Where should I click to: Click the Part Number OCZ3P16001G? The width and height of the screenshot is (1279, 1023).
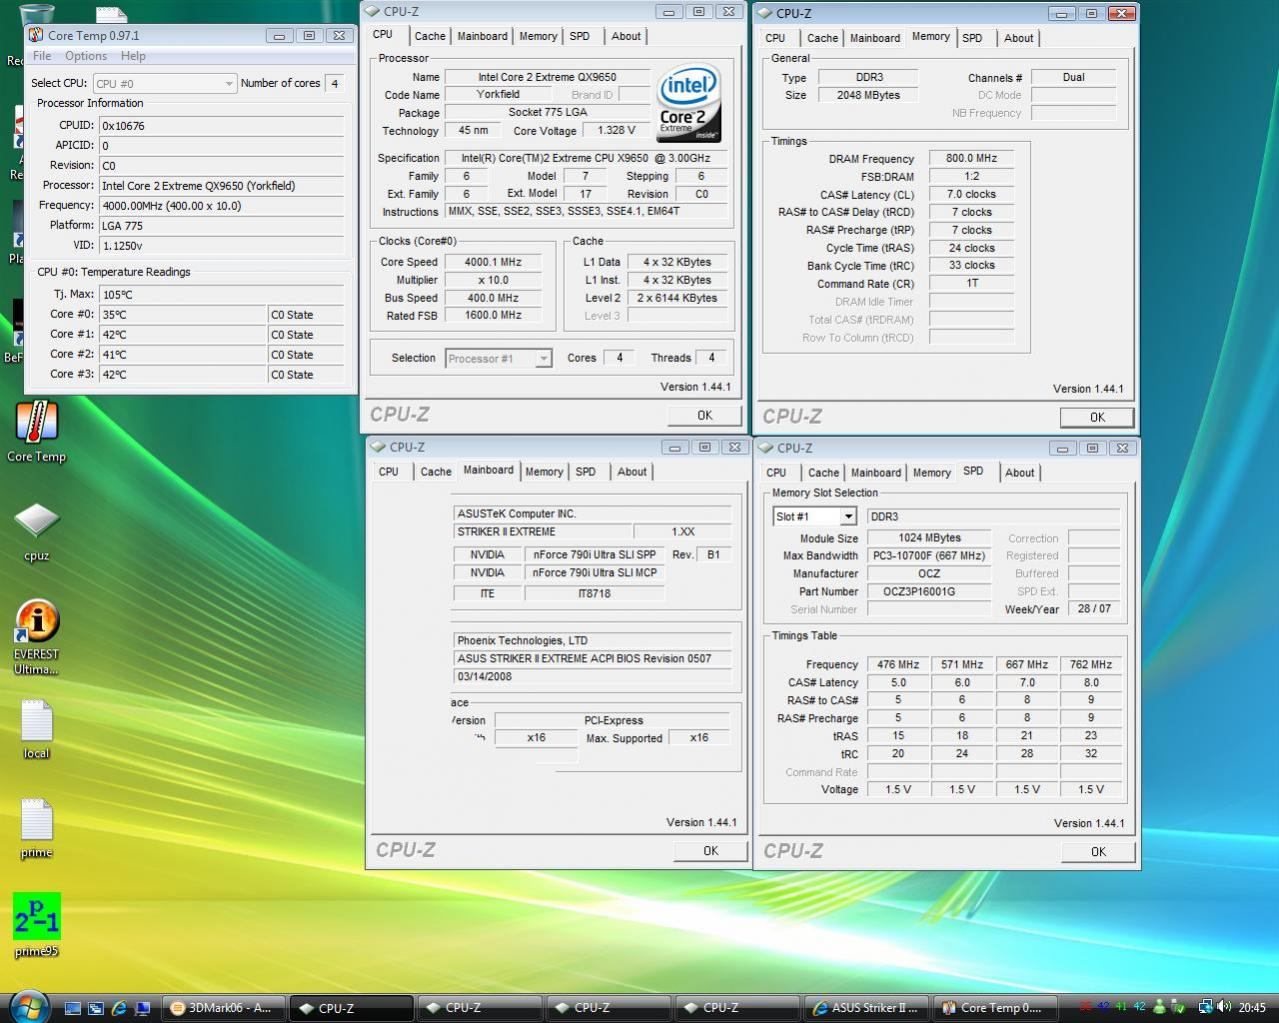coord(929,591)
